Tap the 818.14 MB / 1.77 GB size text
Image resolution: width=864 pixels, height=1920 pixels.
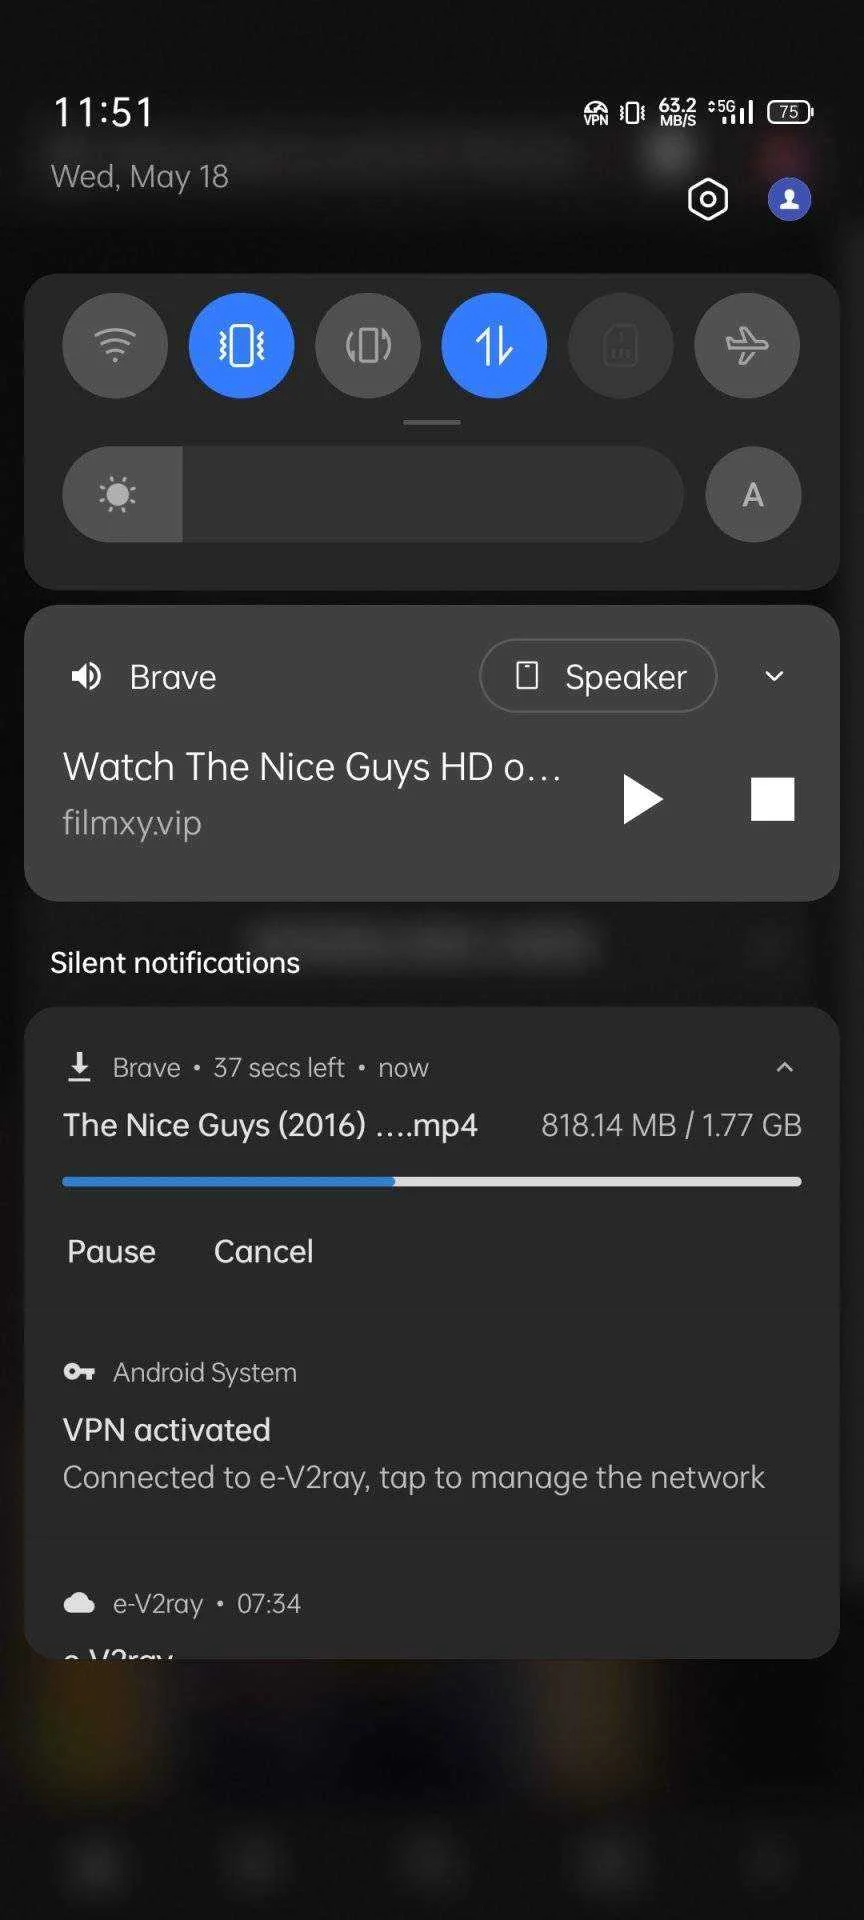671,1125
